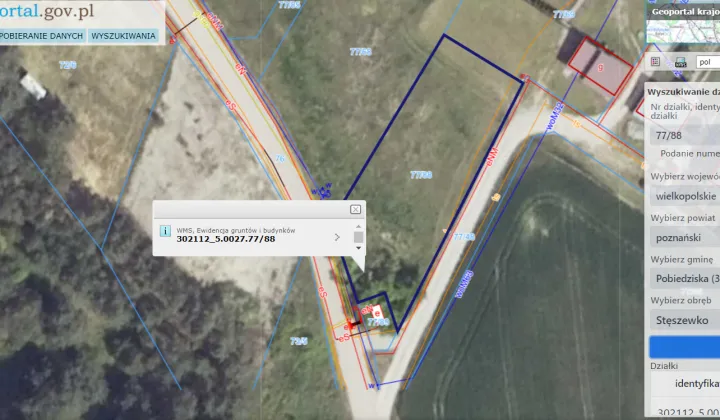Click the small red 'e' building symbol

pyautogui.click(x=377, y=314)
